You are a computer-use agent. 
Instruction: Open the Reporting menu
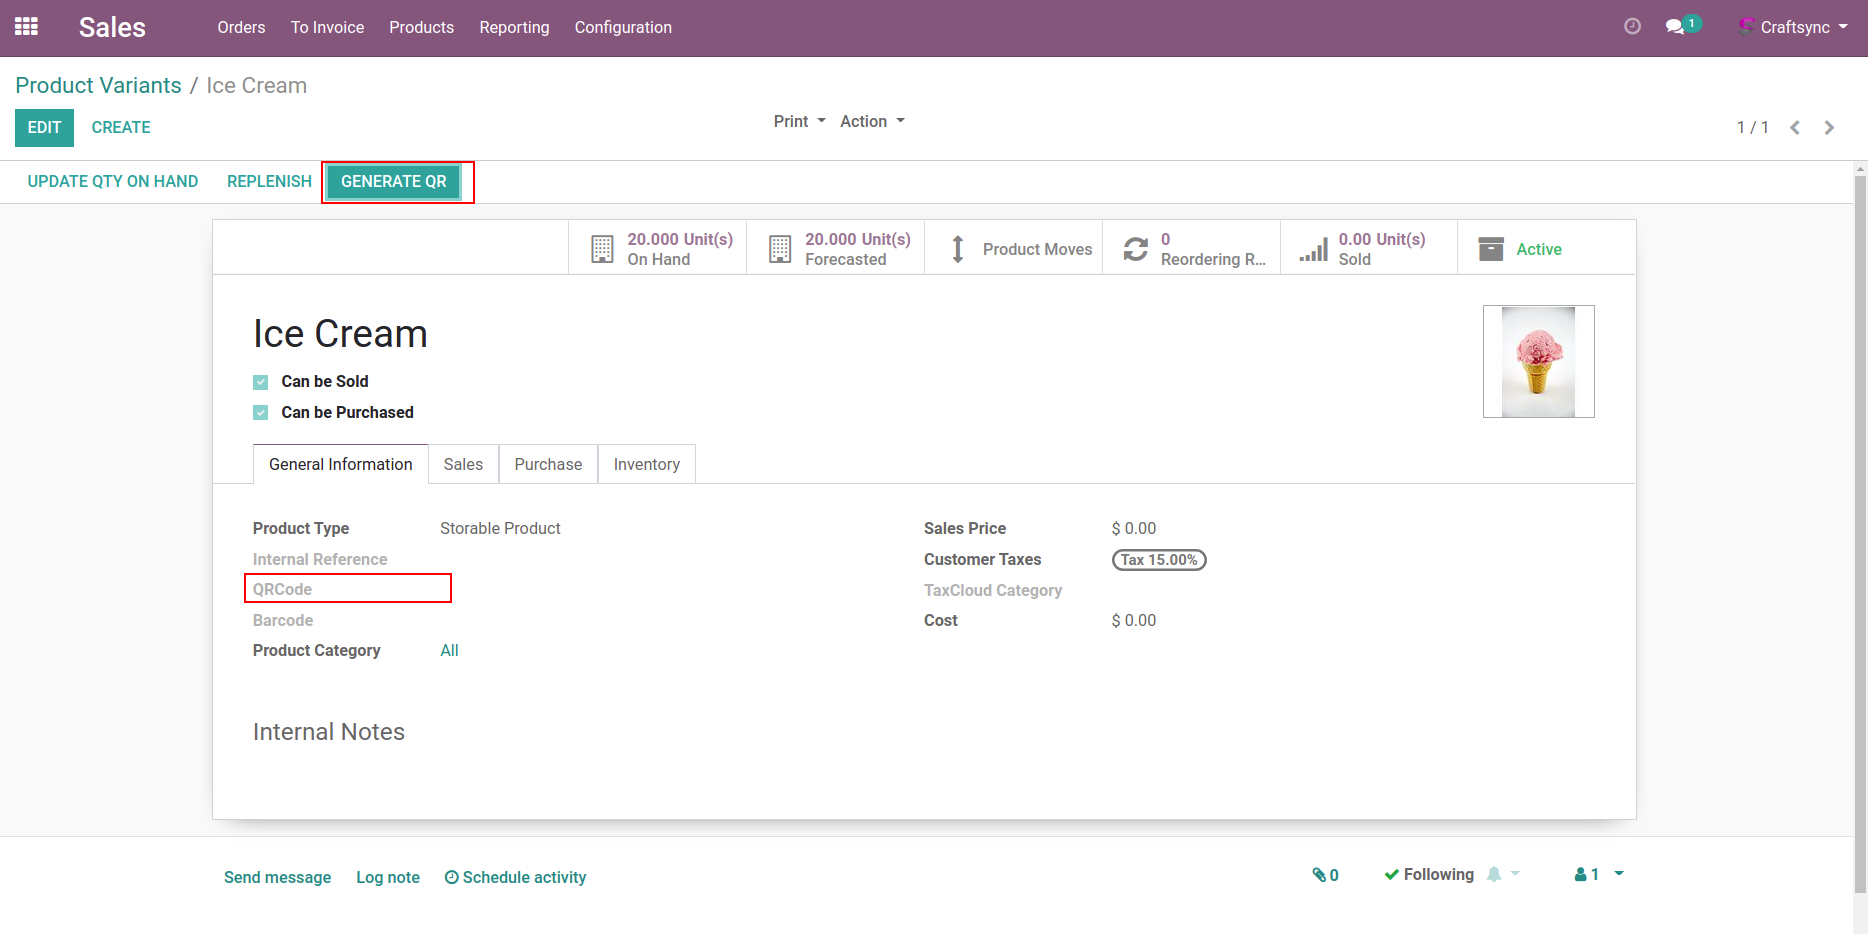click(x=514, y=27)
